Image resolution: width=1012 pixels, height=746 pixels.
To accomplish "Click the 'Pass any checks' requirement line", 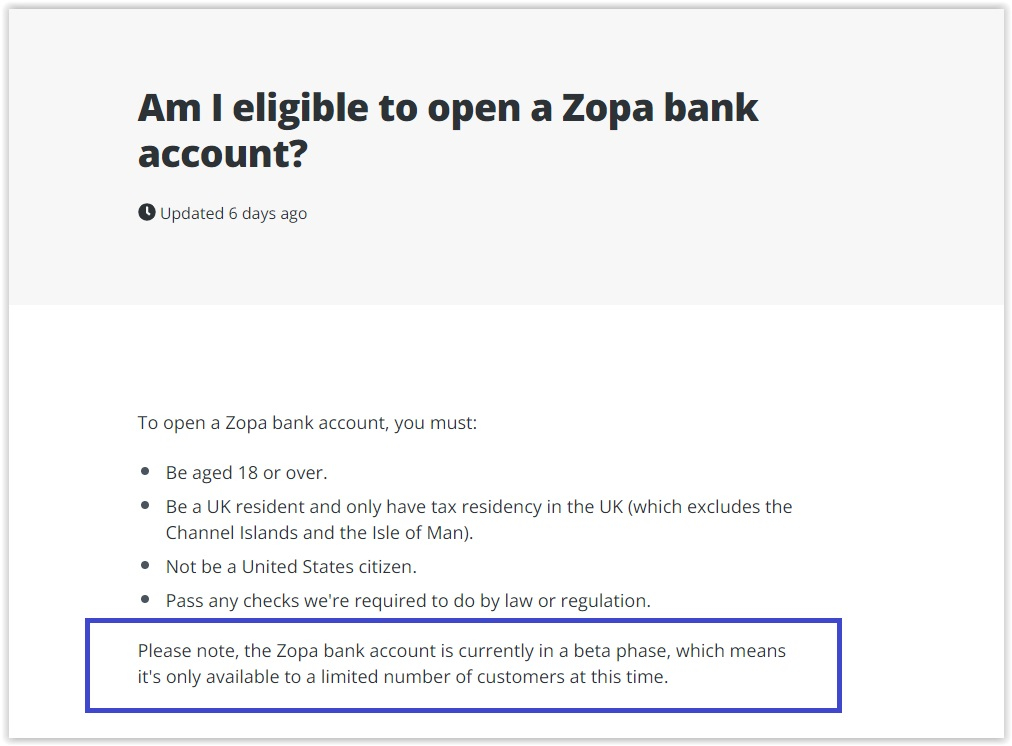I will tap(408, 601).
